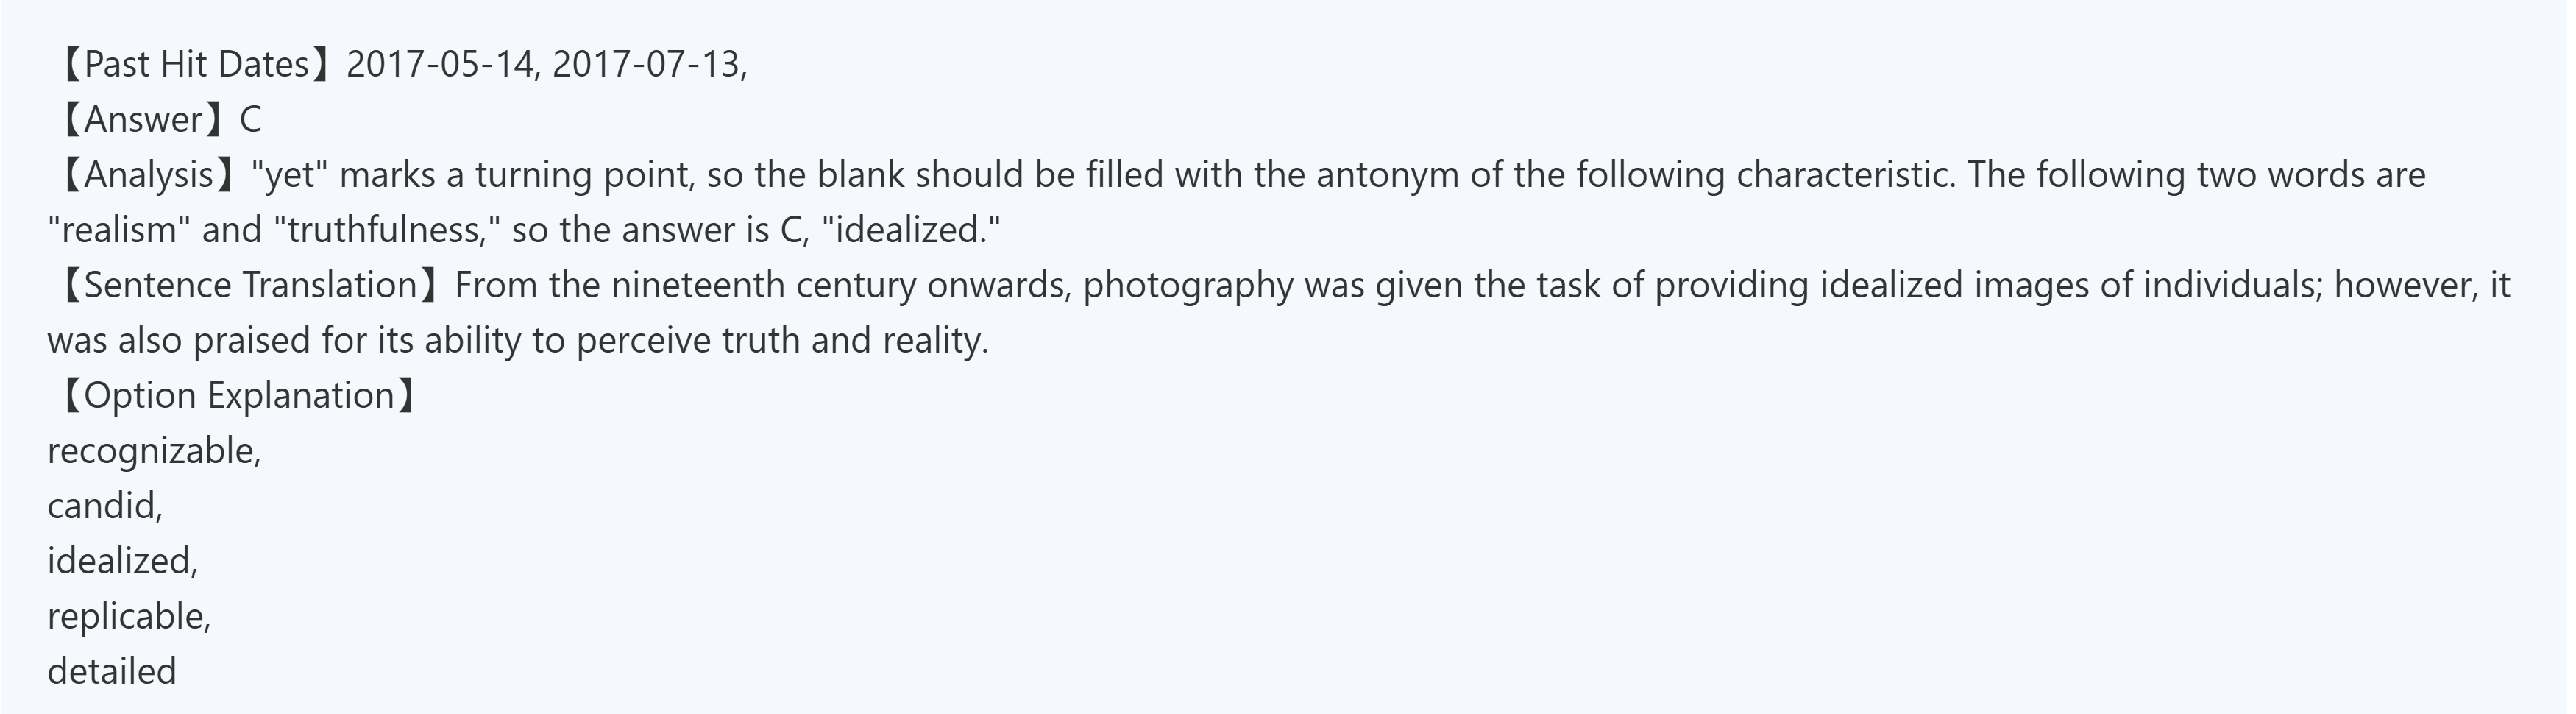The image size is (2576, 714).
Task: Click the option word "idealized" in the list
Action: coord(120,561)
